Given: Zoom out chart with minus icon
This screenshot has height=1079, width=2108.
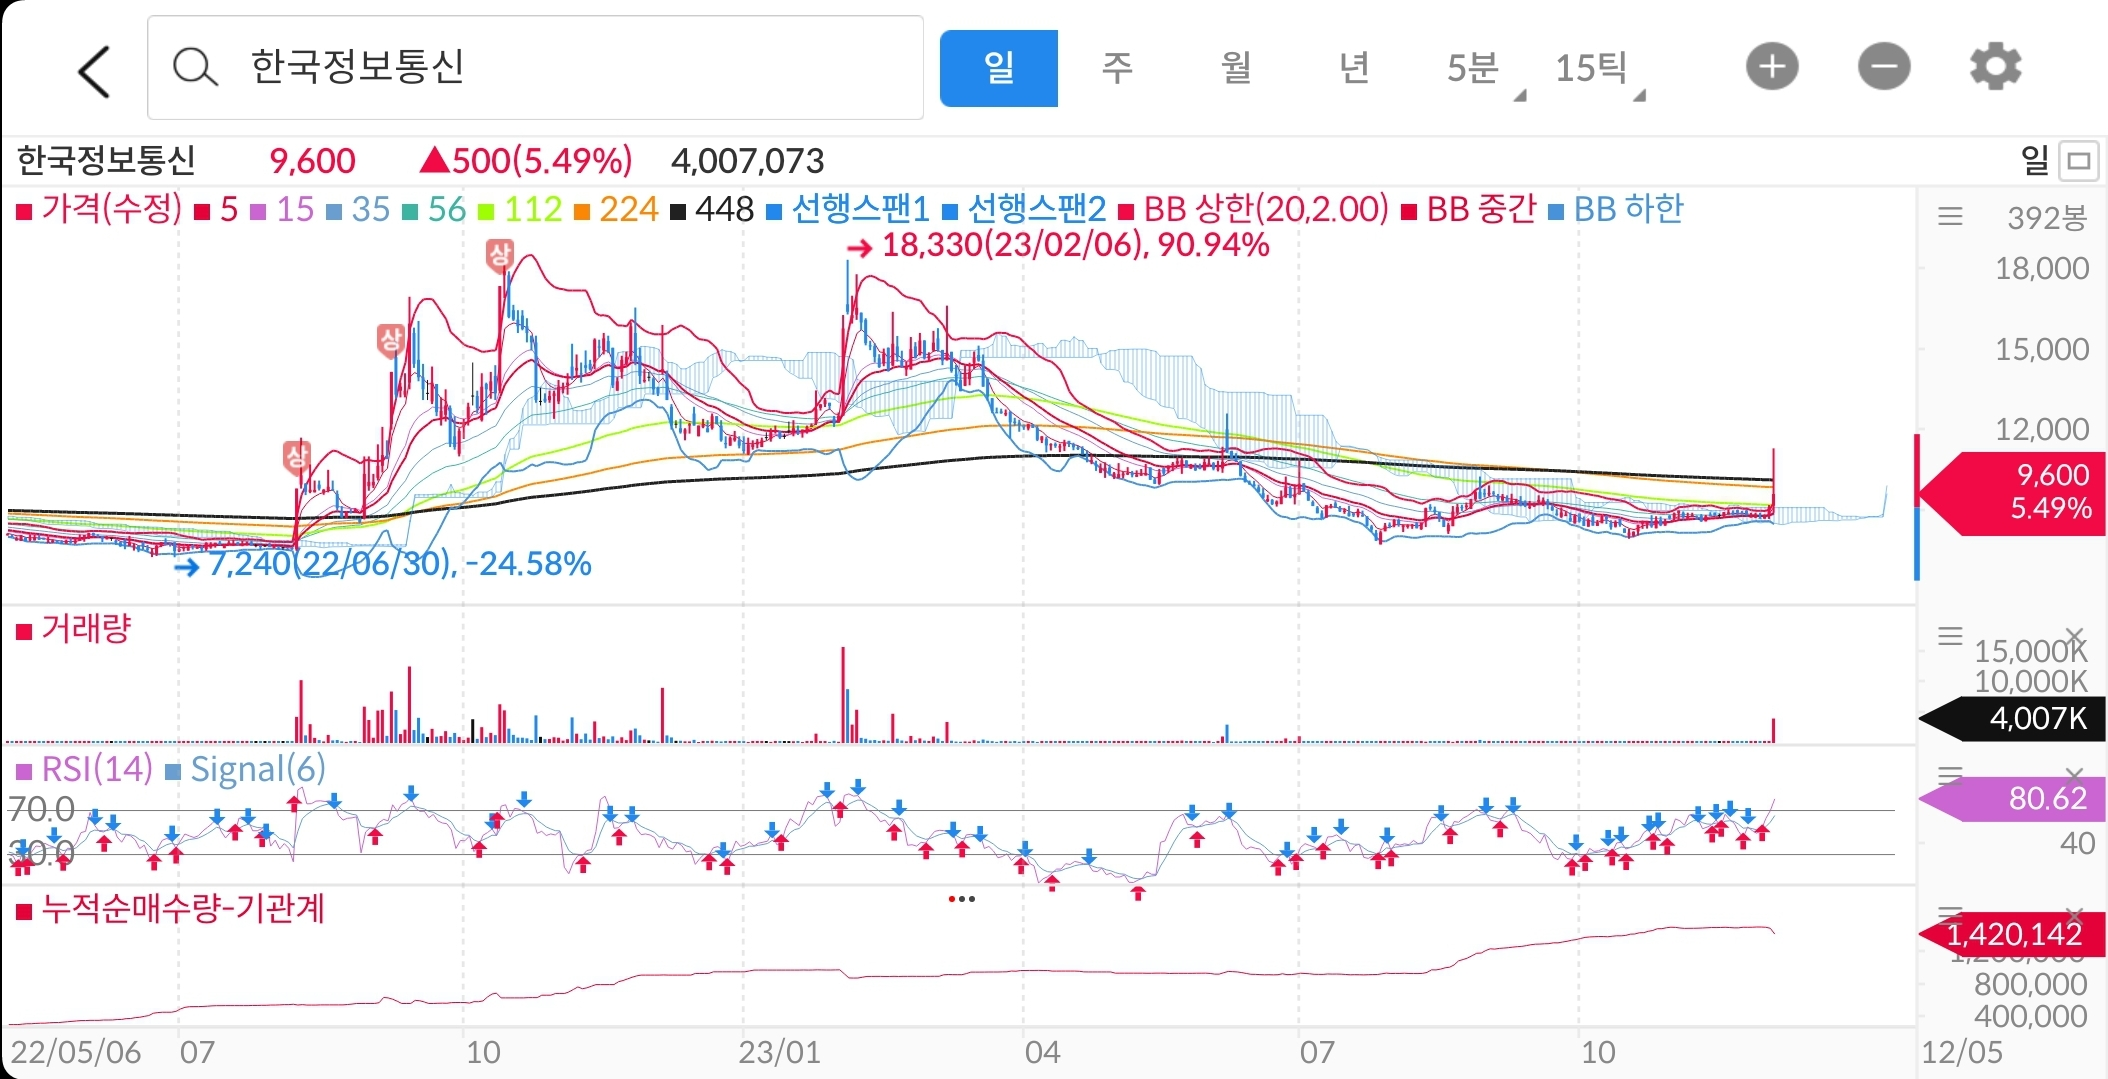Looking at the screenshot, I should click(x=1884, y=67).
